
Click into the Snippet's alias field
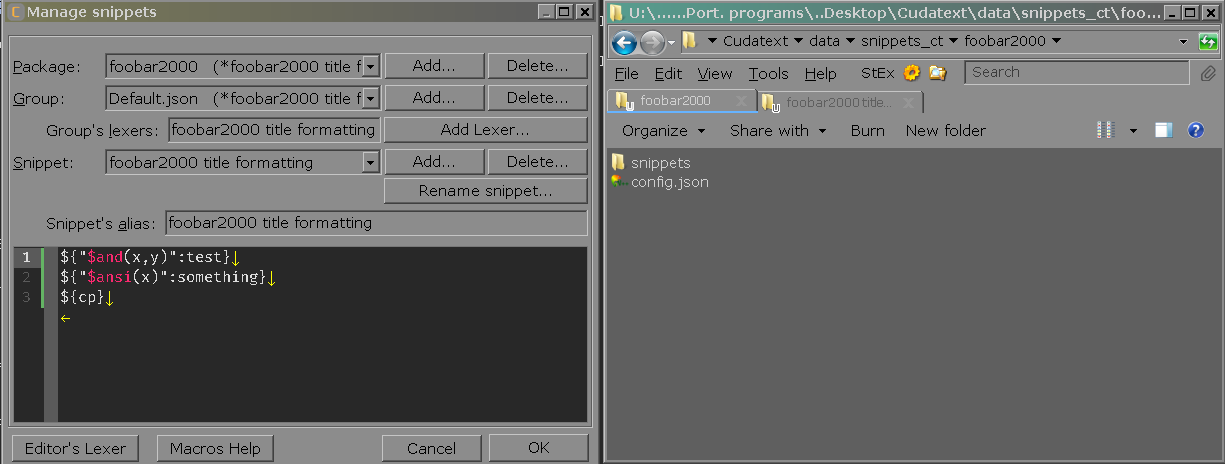click(376, 223)
